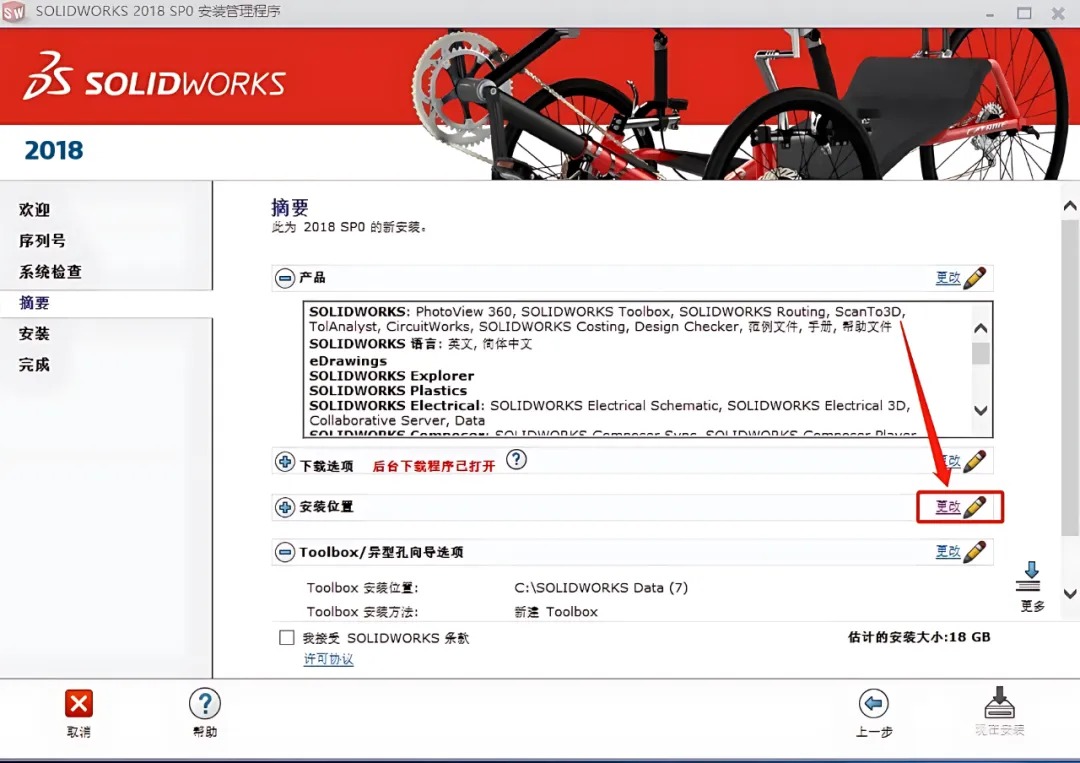The image size is (1080, 763).
Task: Open 帮助 help icon at bottom
Action: [205, 704]
